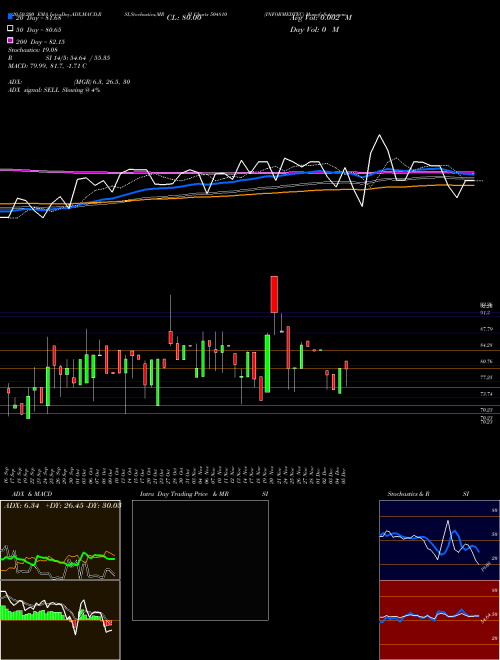This screenshot has height=660, width=500.
Task: Click the 'Stochastics: 19.08' reading
Action: tap(33, 50)
